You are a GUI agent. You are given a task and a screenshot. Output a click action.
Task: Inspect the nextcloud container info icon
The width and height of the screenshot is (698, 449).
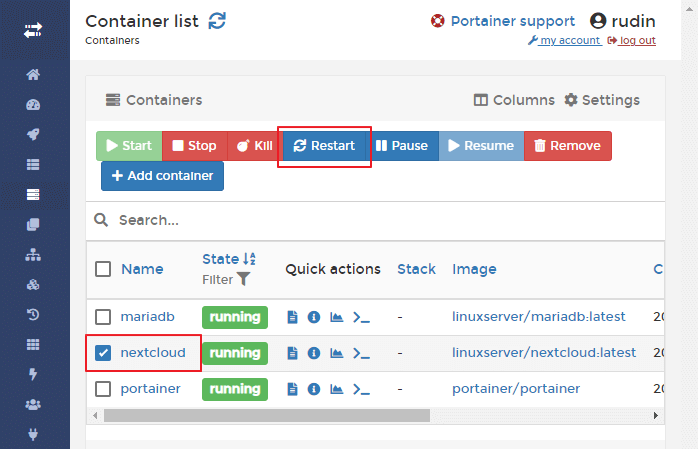pos(314,353)
